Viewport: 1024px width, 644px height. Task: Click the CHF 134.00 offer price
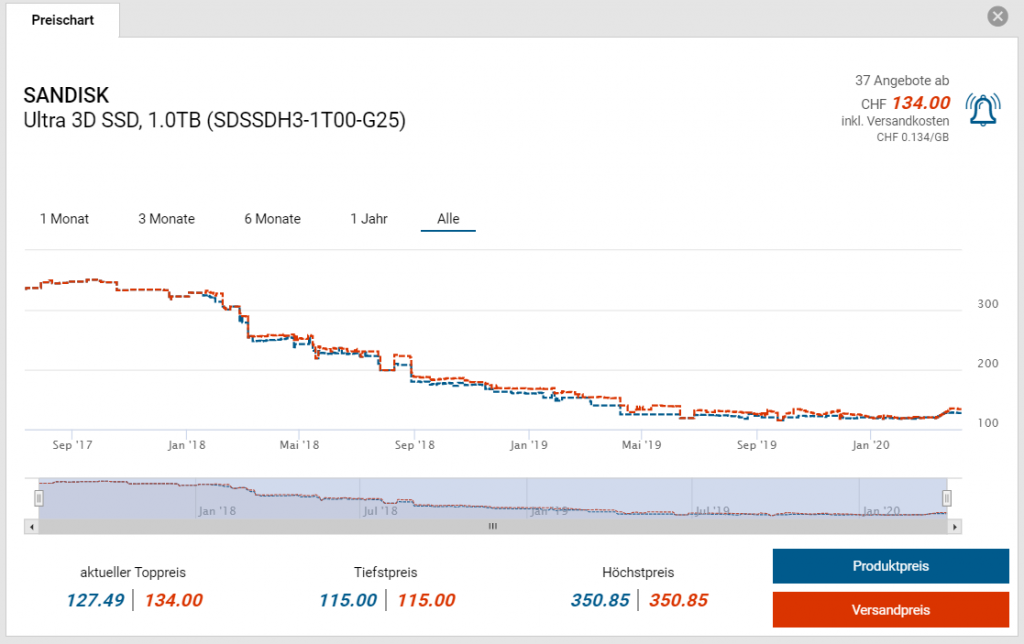click(920, 103)
